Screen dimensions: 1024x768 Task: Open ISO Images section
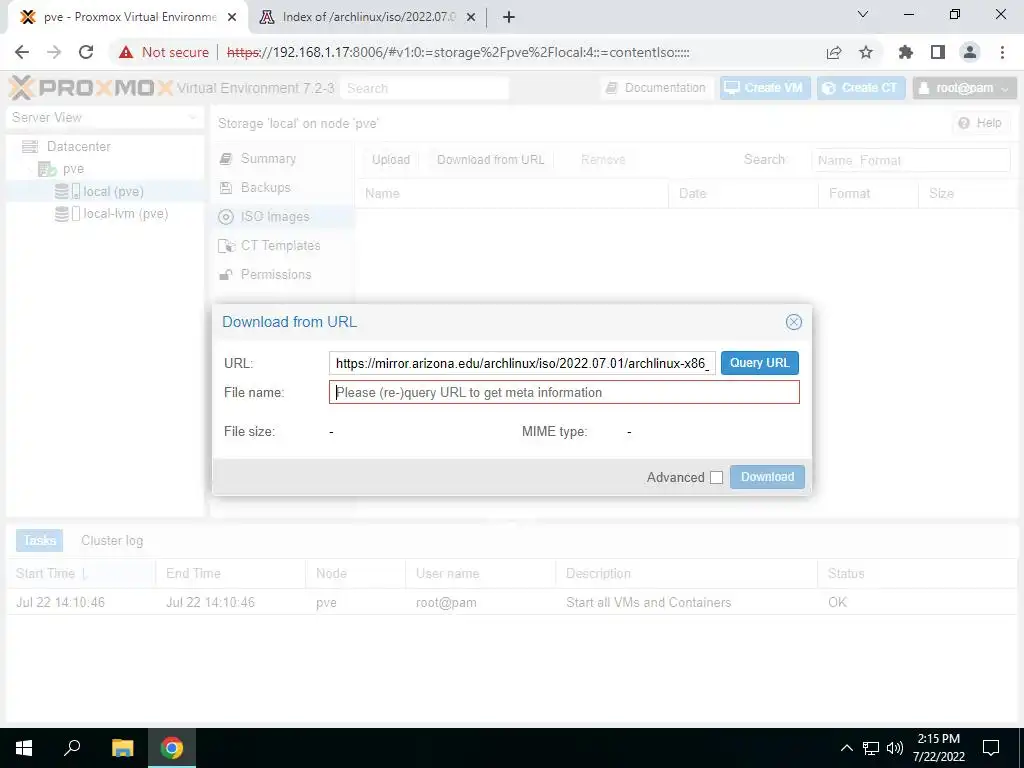tap(284, 217)
